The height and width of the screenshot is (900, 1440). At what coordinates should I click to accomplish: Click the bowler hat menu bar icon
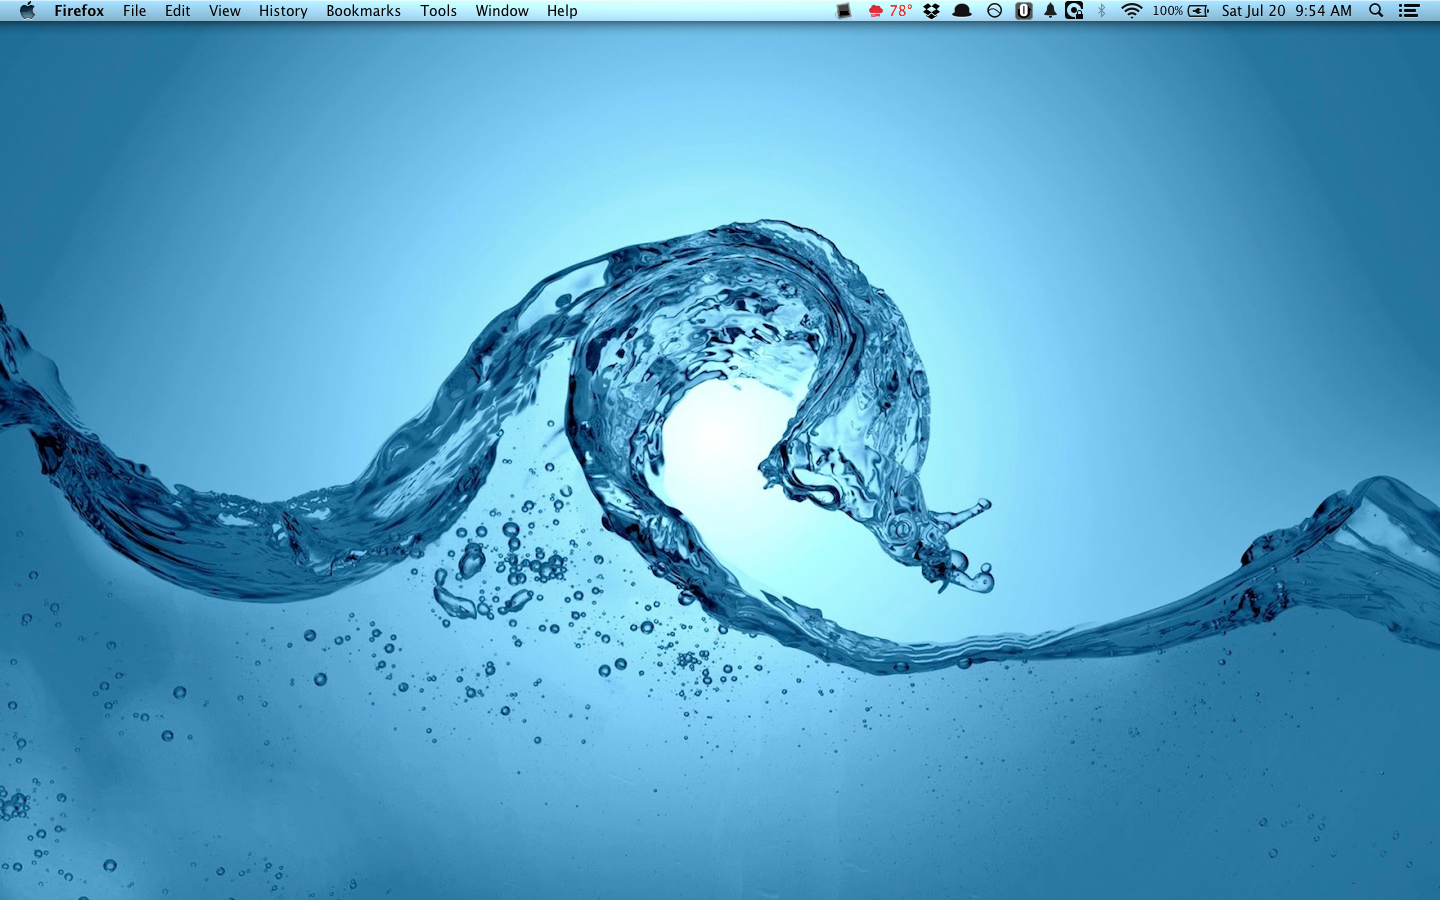pos(962,11)
